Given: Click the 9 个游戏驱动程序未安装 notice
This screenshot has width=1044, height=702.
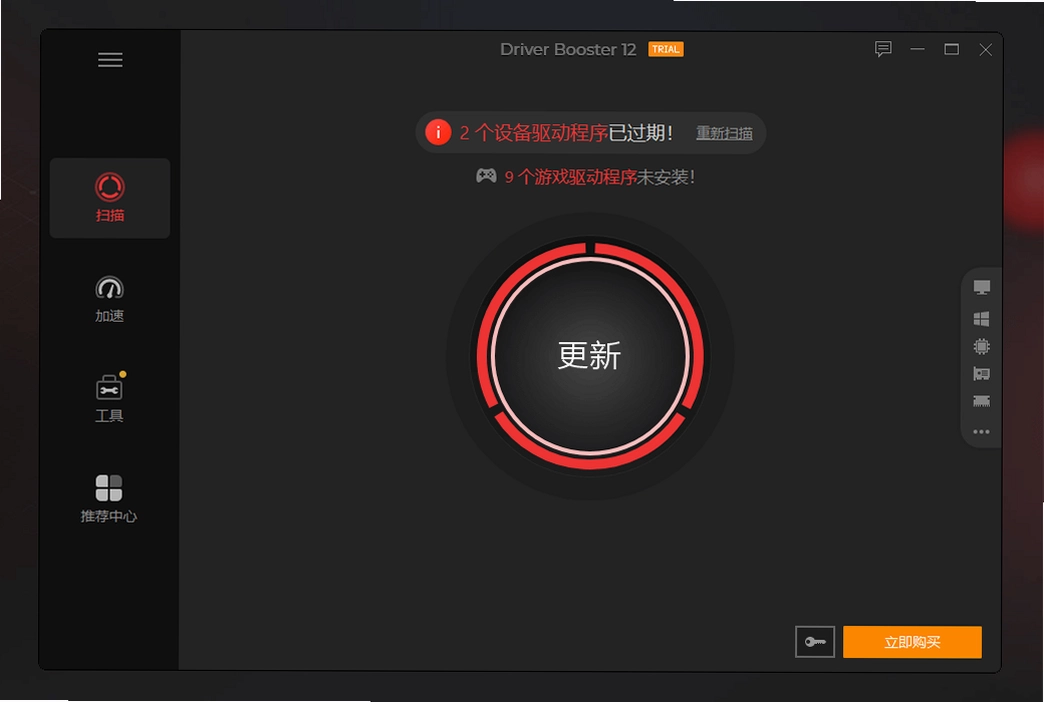Looking at the screenshot, I should 599,177.
